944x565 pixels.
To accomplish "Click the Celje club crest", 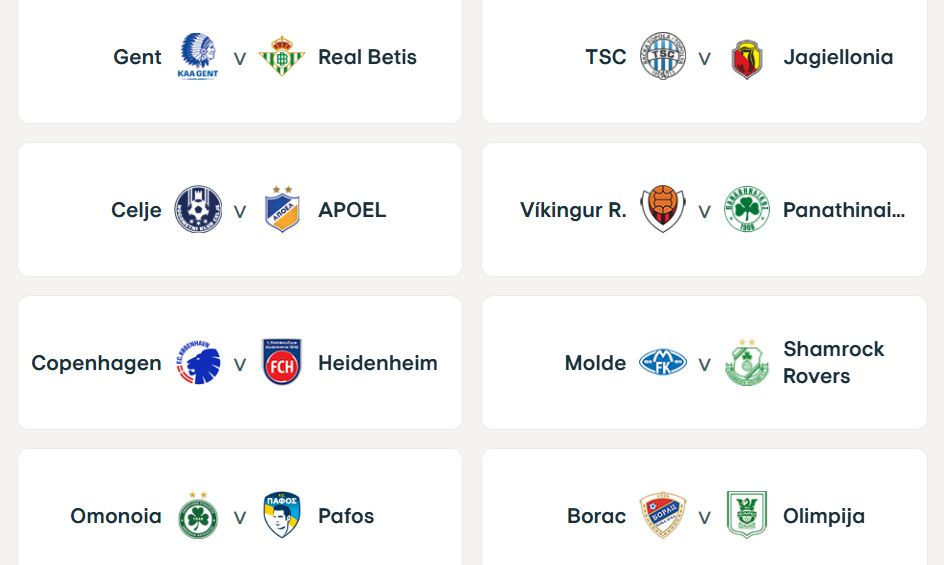I will (198, 210).
